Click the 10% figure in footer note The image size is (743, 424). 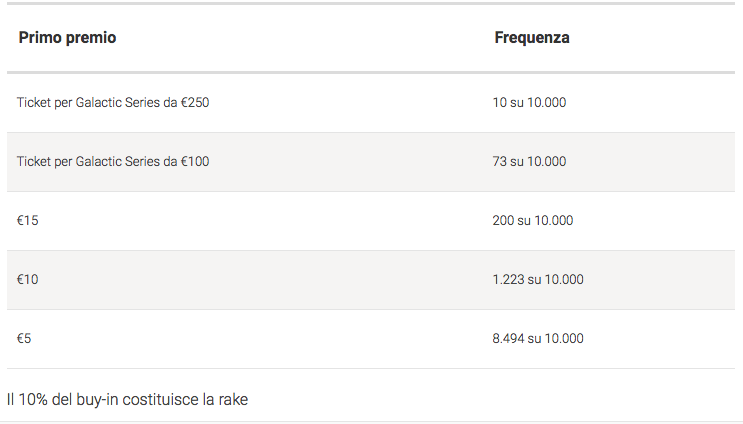(x=33, y=400)
